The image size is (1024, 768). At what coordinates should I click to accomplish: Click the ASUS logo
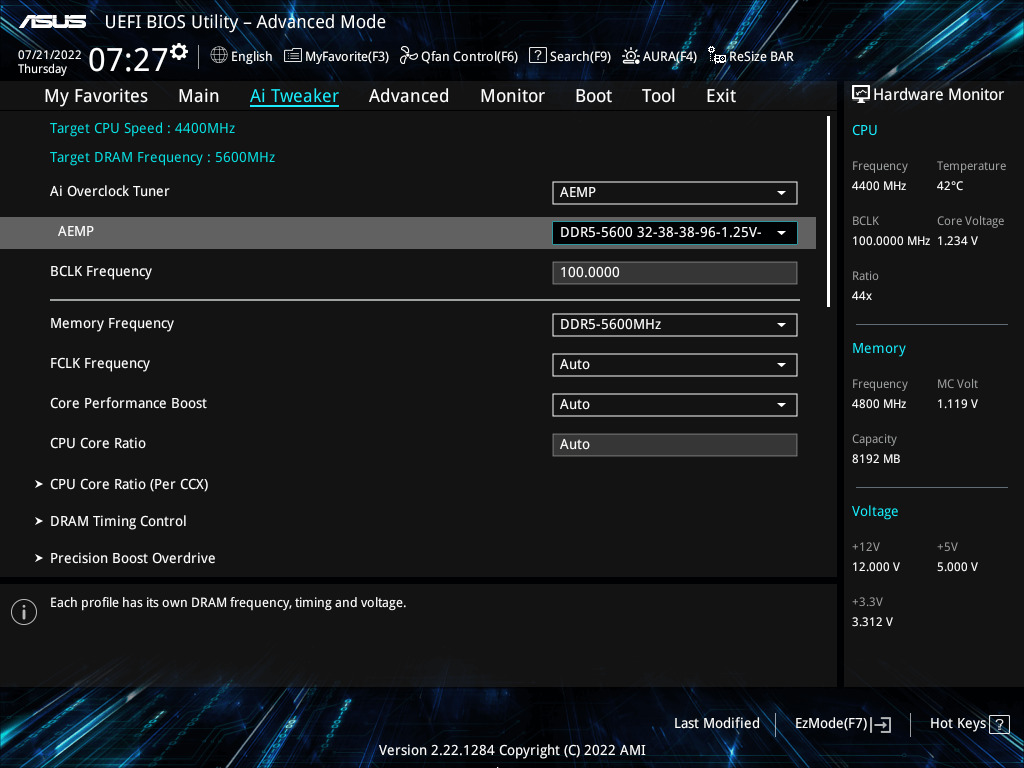coord(52,22)
